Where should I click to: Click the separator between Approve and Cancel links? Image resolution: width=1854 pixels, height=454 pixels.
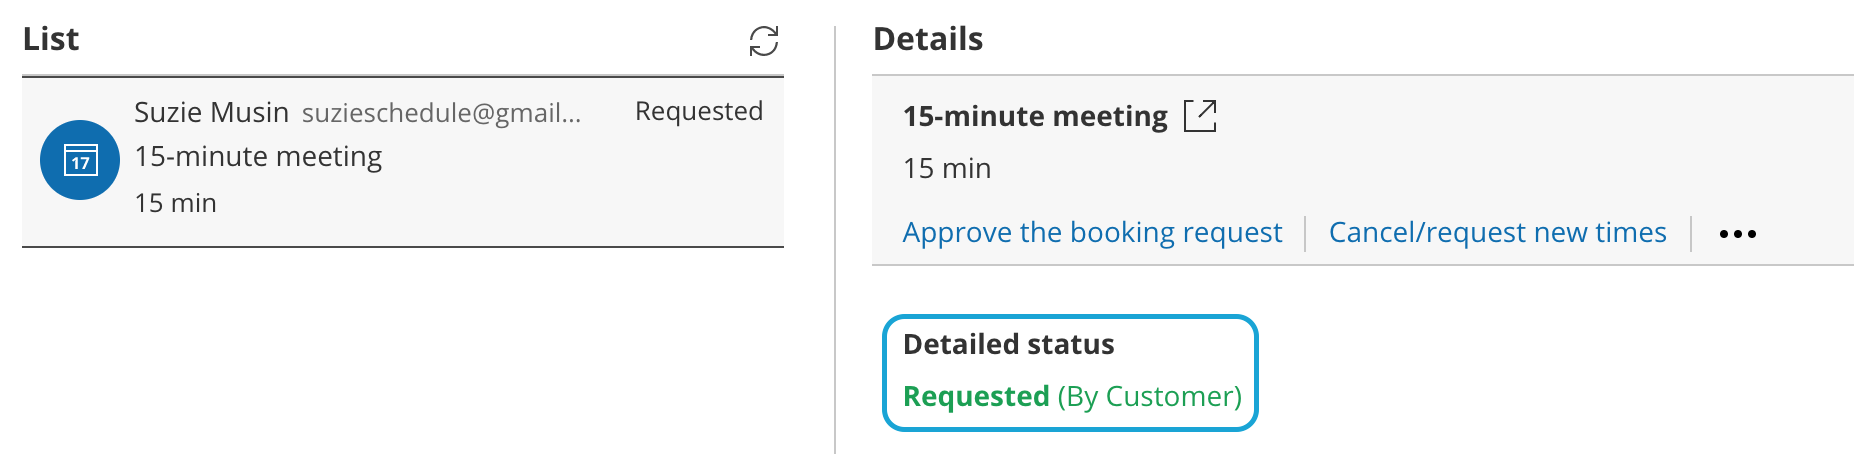click(1305, 233)
